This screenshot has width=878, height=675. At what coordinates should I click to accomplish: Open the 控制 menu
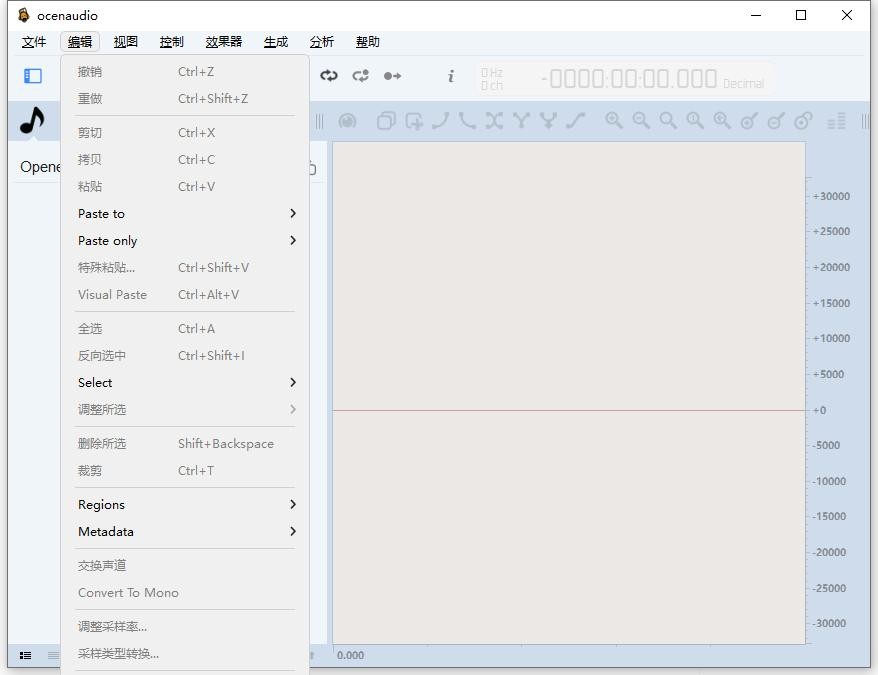pyautogui.click(x=171, y=42)
